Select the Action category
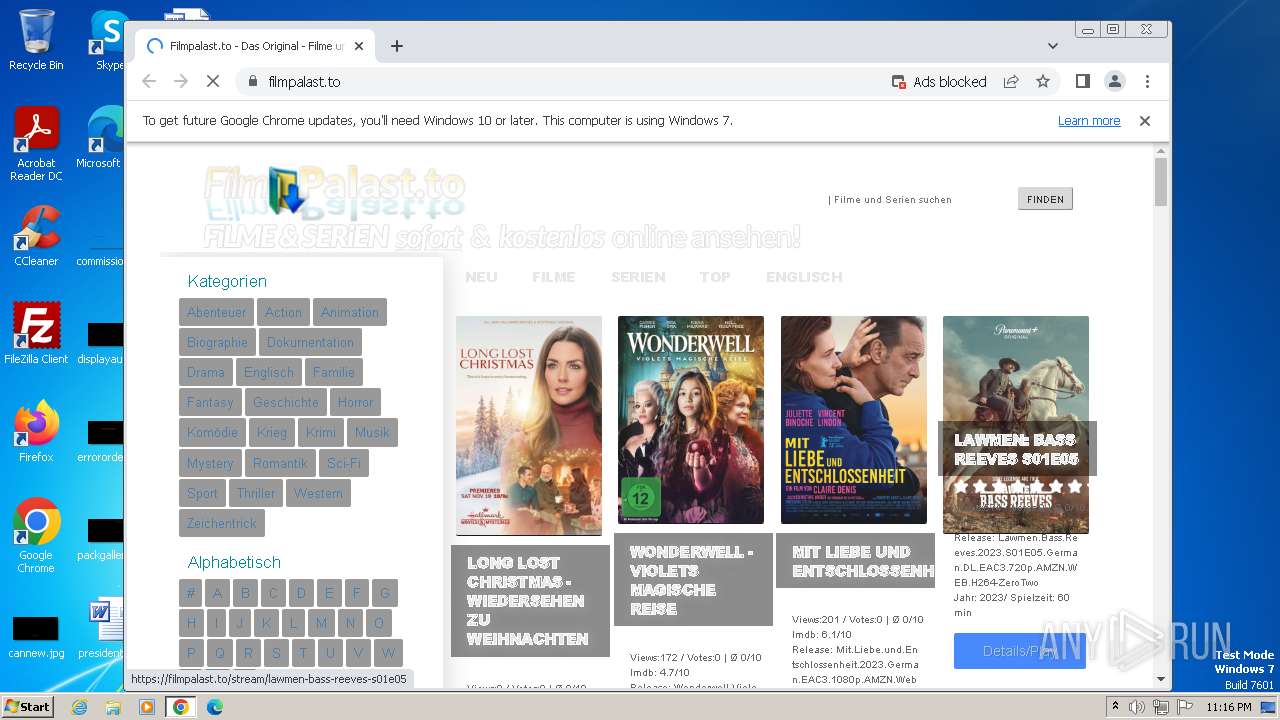The image size is (1280, 720). click(x=283, y=312)
